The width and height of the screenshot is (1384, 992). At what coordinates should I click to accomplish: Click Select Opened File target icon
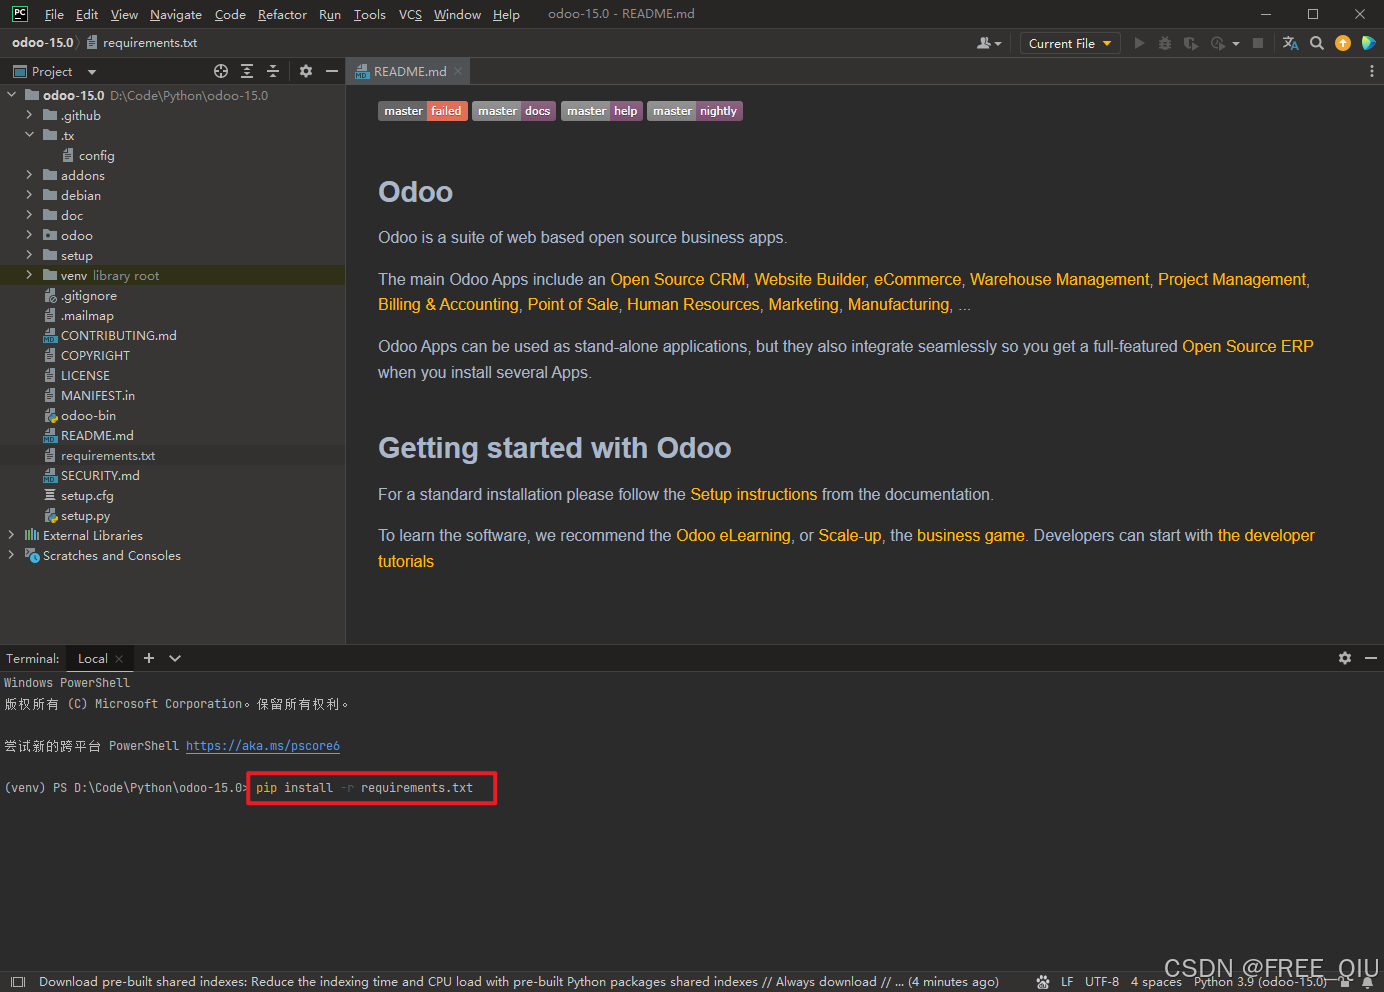click(221, 71)
